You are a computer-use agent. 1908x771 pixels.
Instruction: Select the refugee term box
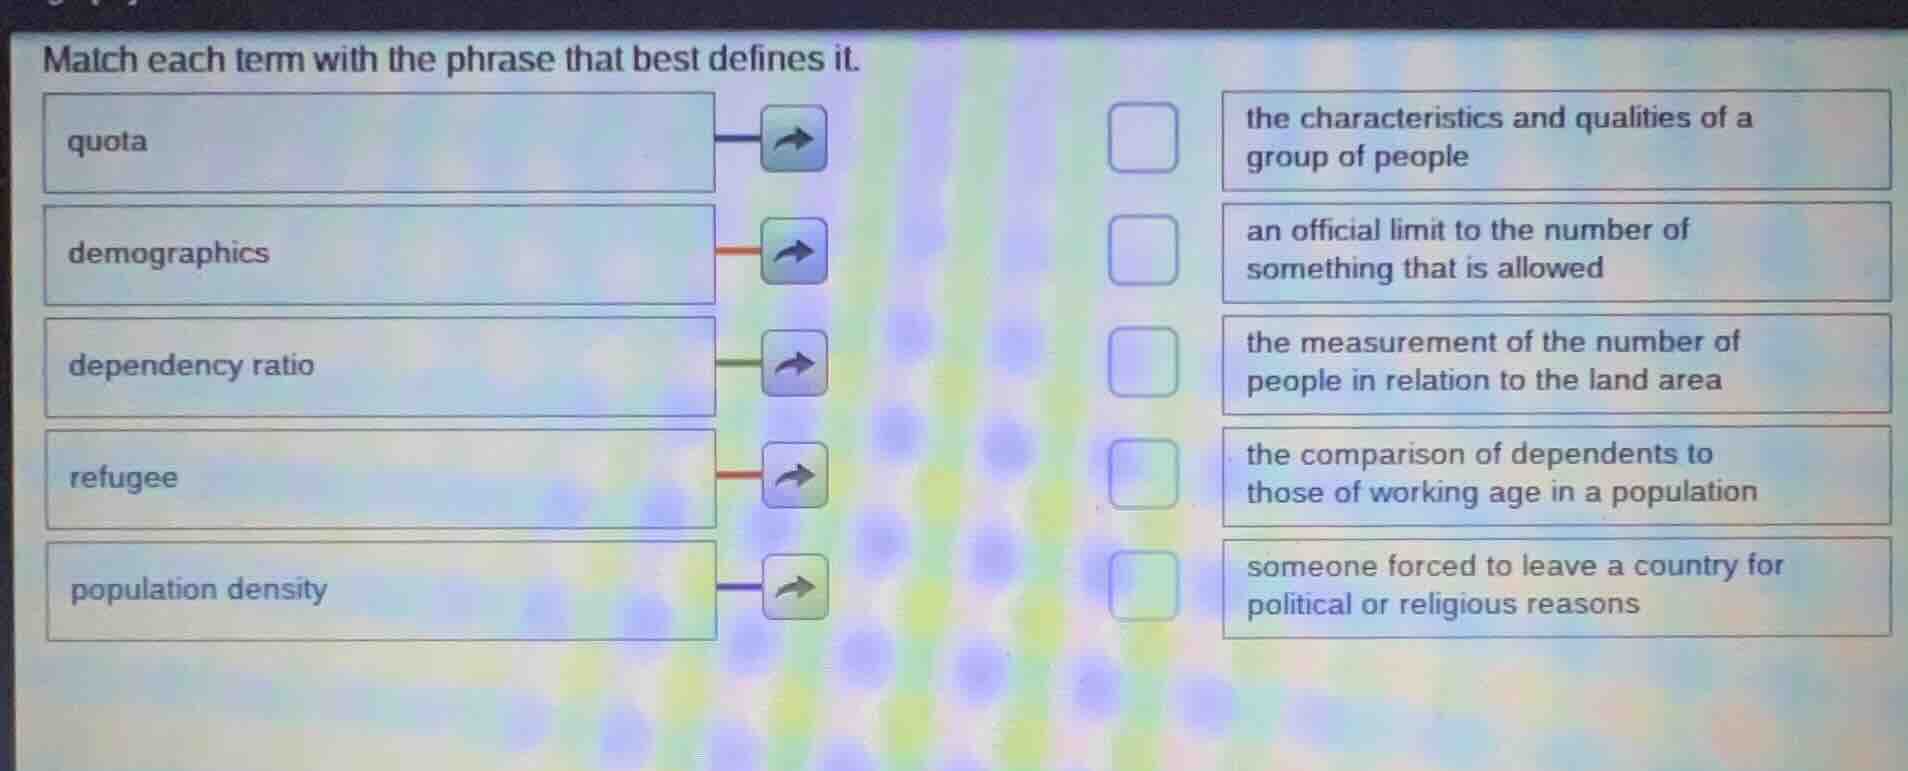[x=380, y=476]
